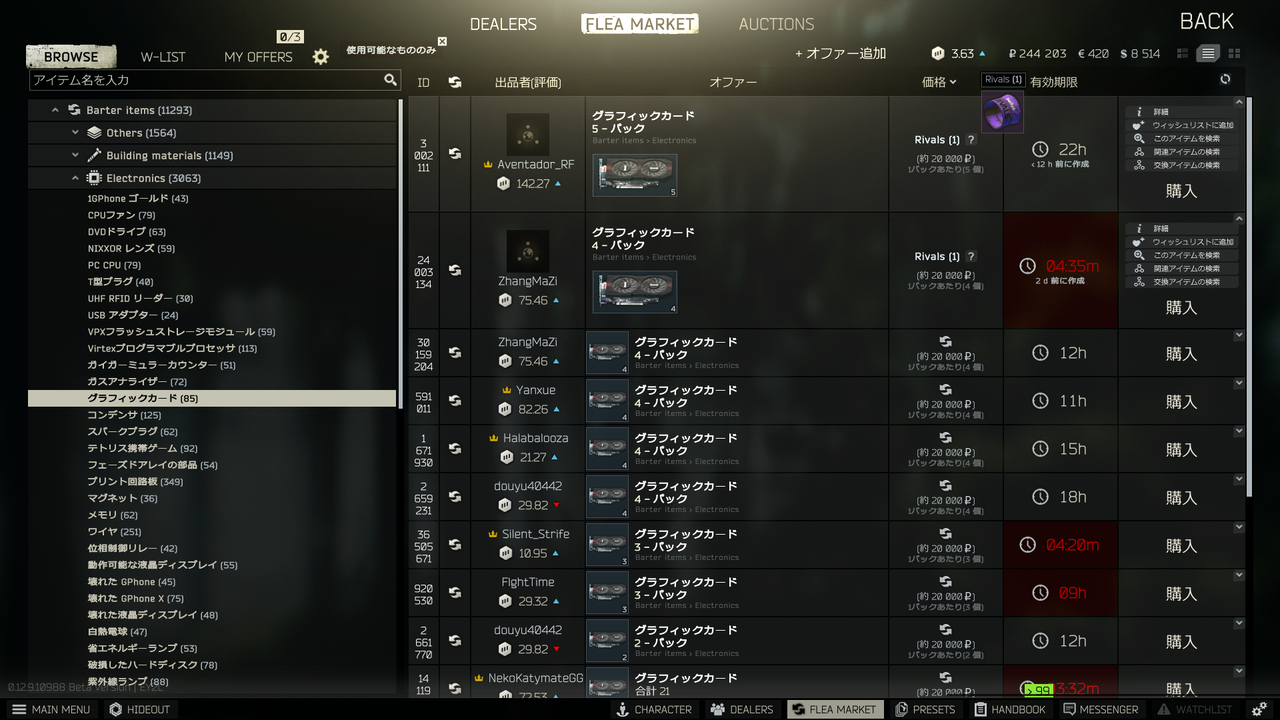Click BACK to leave the market

tap(1207, 21)
